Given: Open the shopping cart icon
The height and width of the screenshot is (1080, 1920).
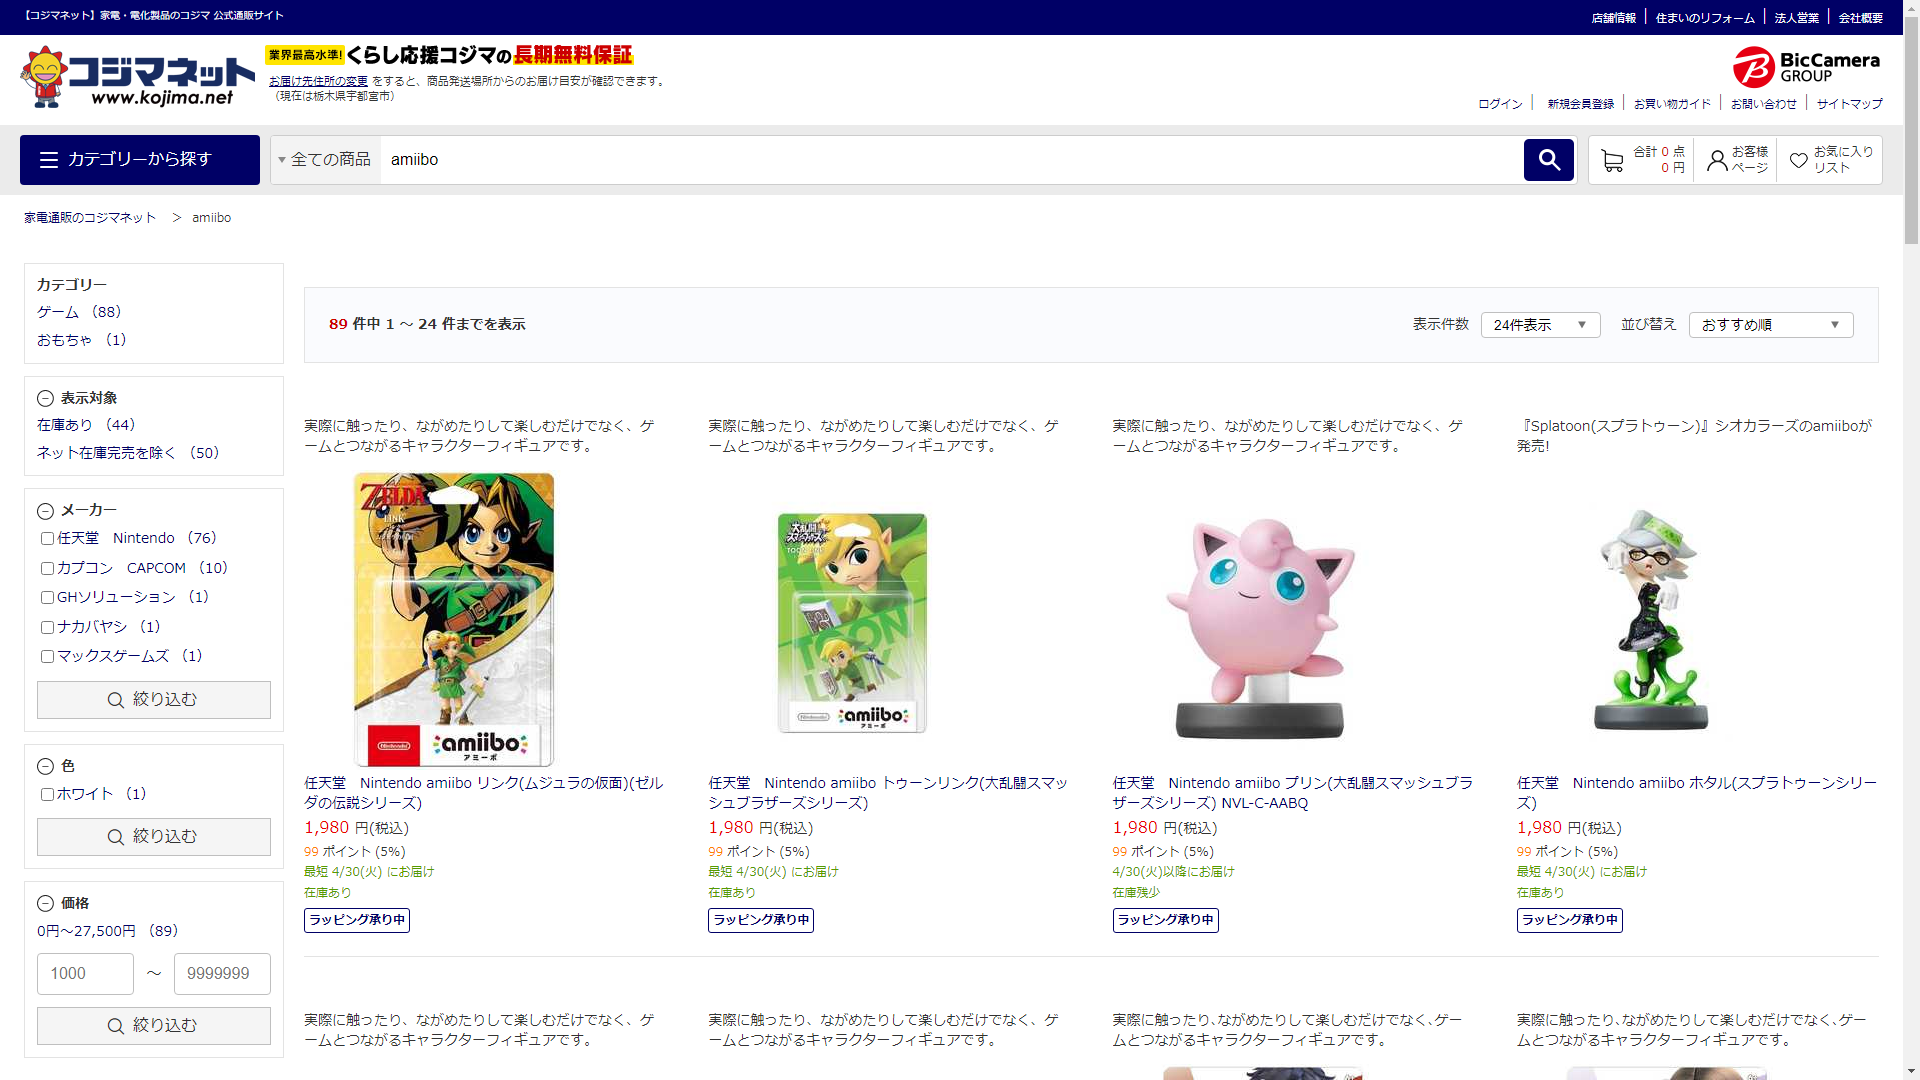Looking at the screenshot, I should click(x=1612, y=160).
